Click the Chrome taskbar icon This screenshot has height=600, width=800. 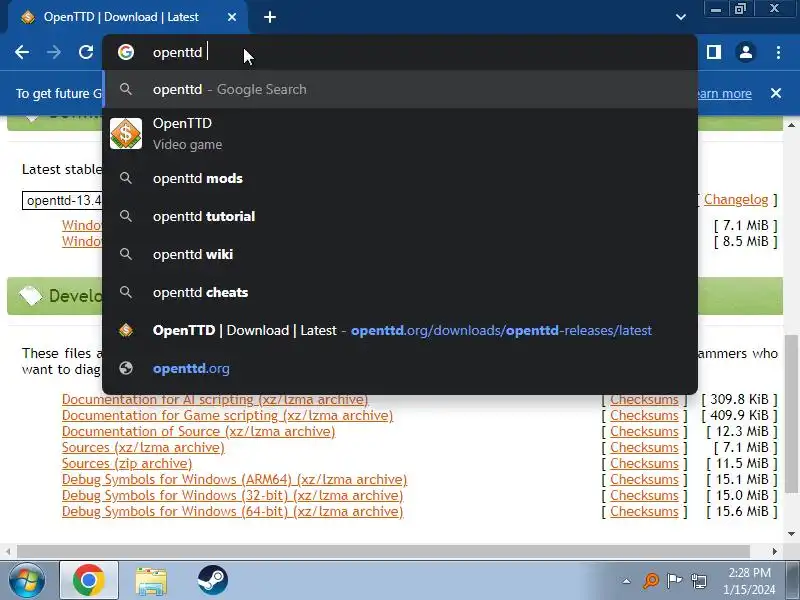pos(89,580)
